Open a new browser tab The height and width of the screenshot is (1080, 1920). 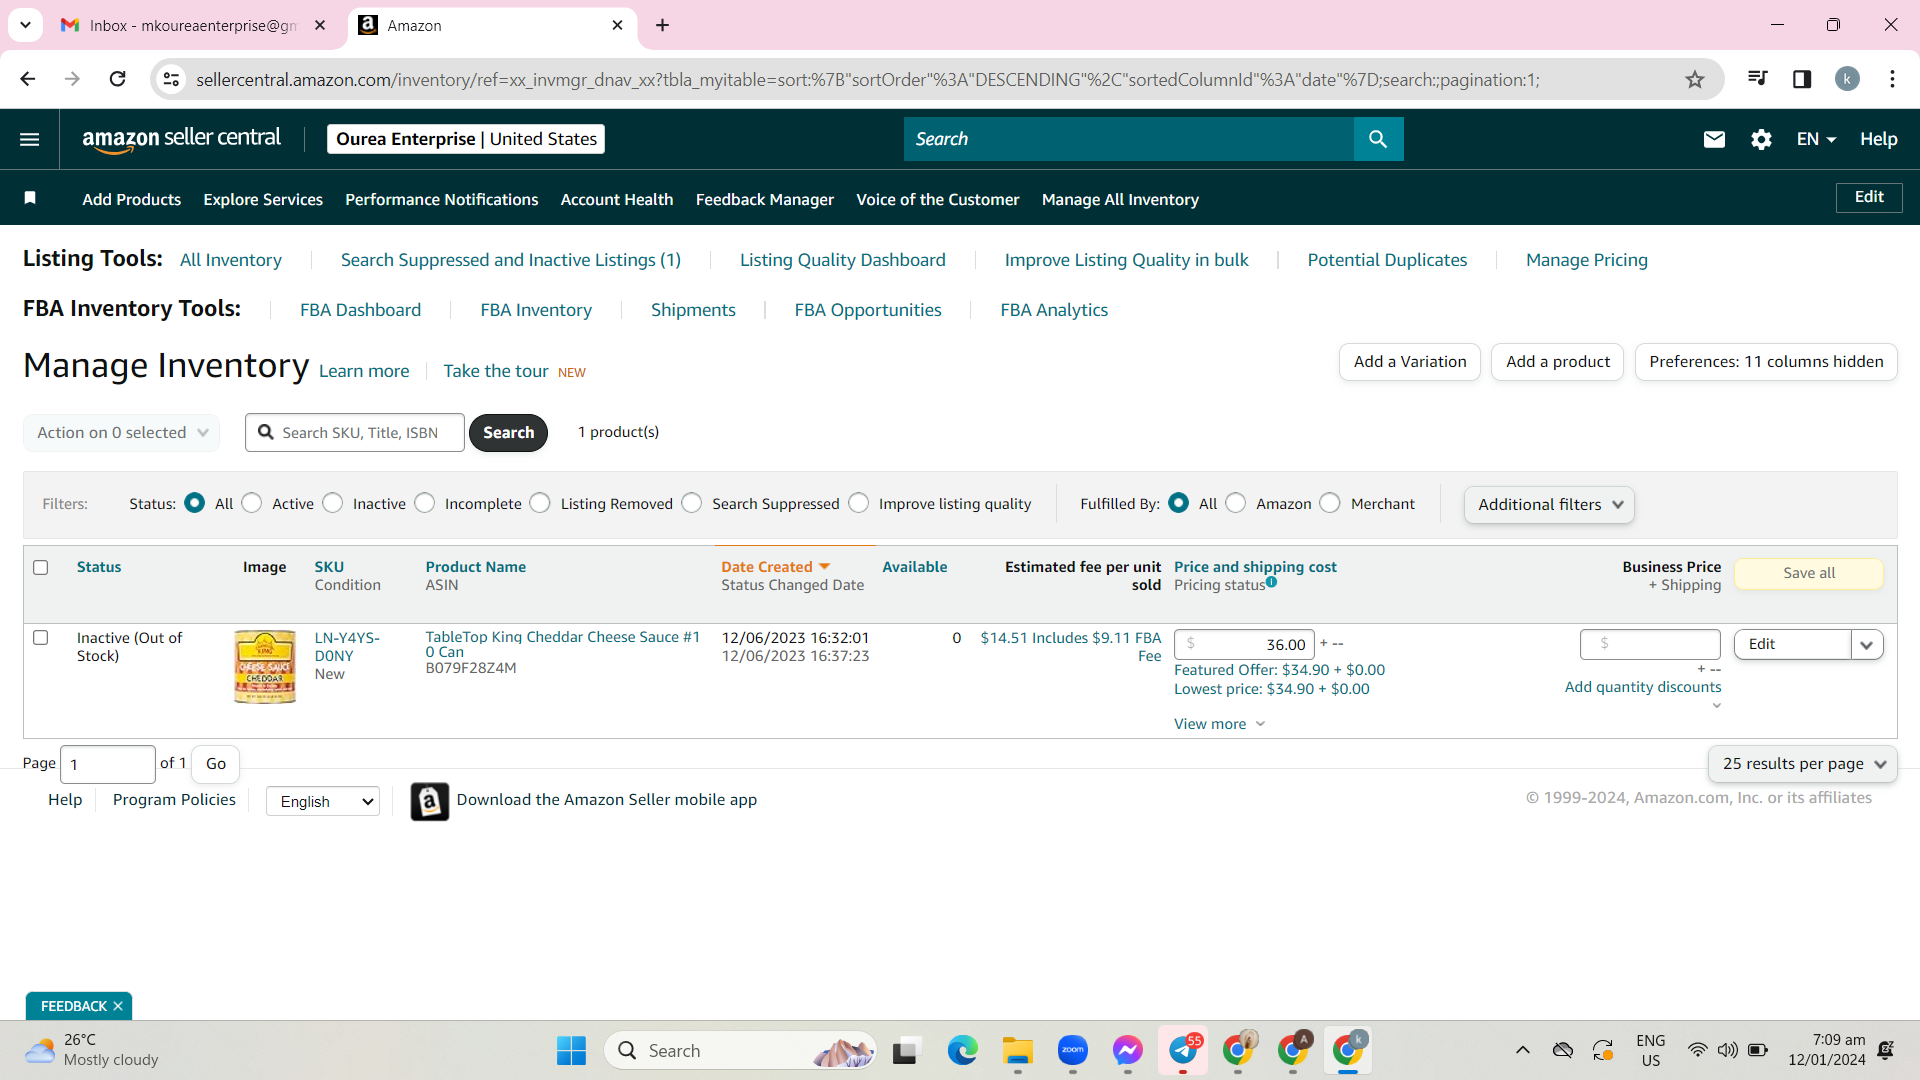[663, 25]
